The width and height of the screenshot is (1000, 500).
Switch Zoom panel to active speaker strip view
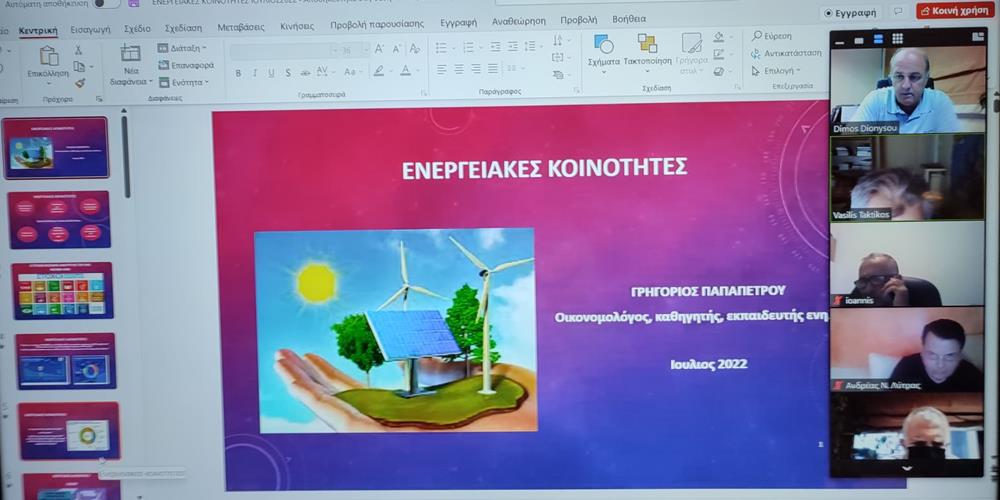click(878, 39)
